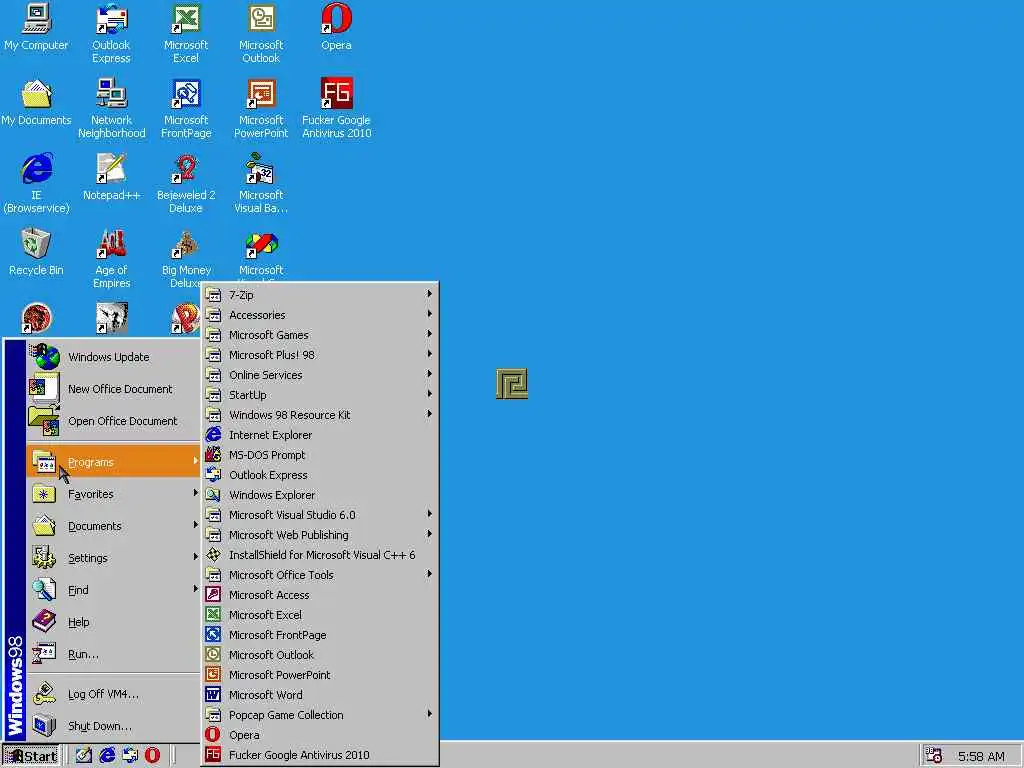This screenshot has height=768, width=1024.
Task: Open InstallShield for Microsoft Visual C++ 6
Action: [x=320, y=555]
